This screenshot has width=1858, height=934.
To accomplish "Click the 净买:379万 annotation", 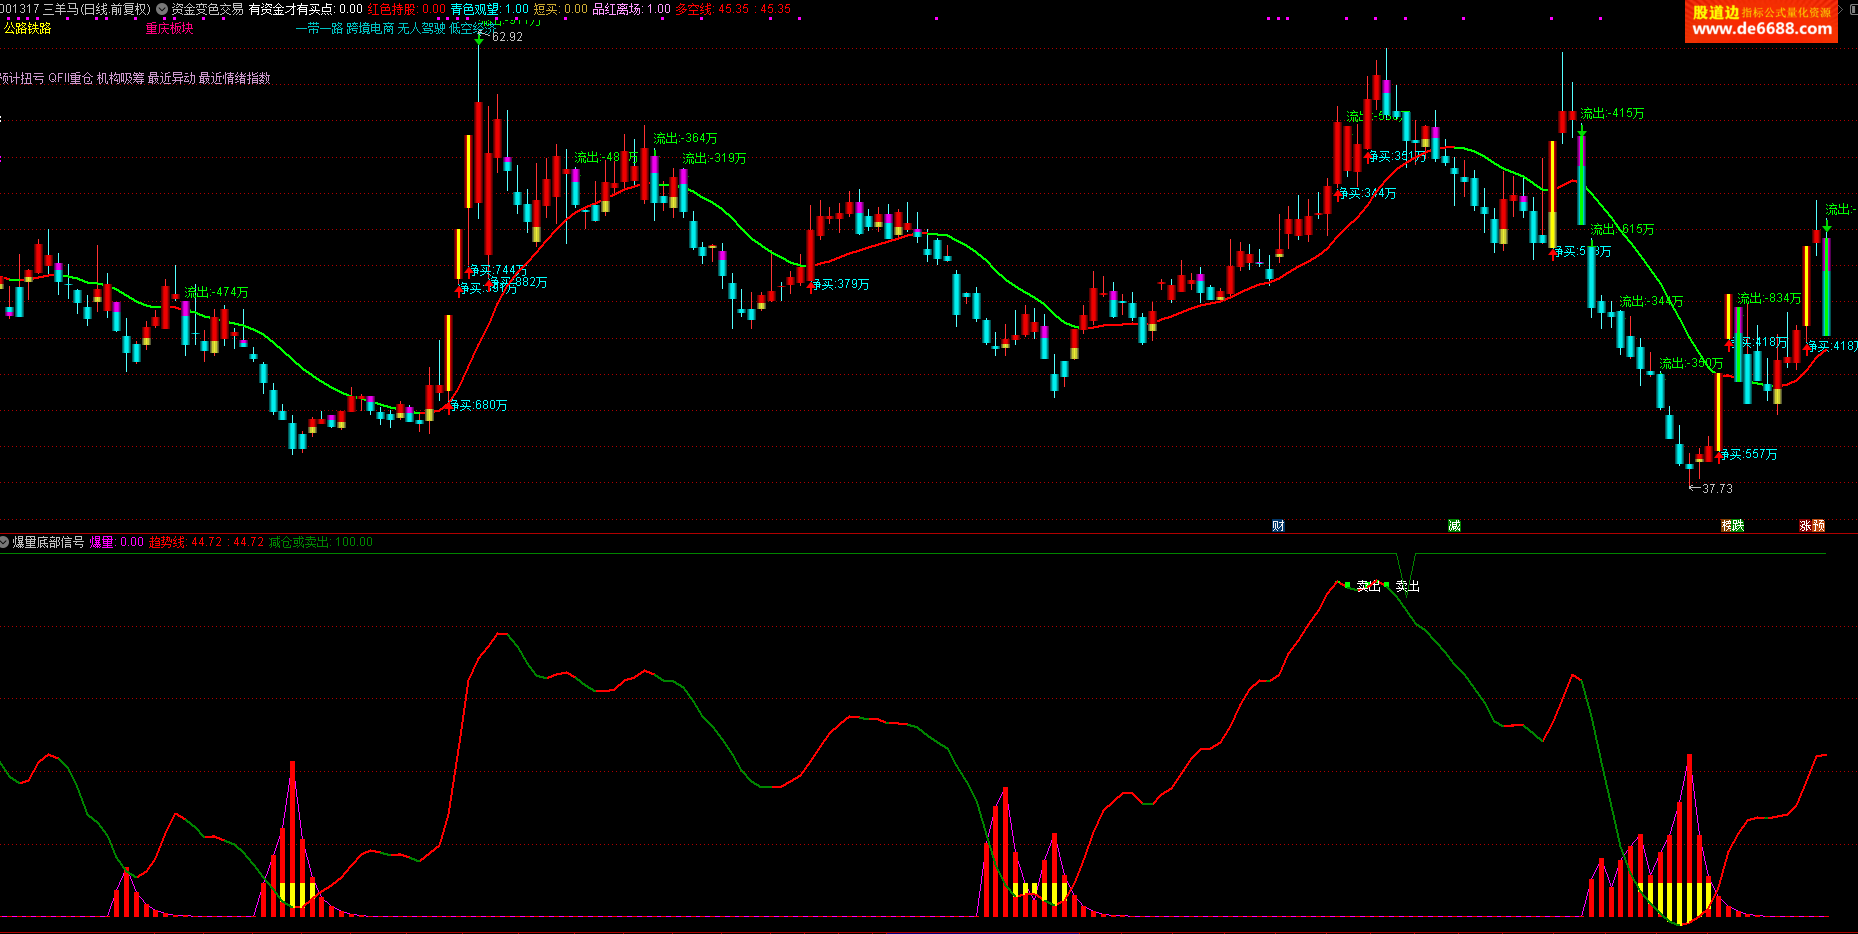I will (x=841, y=284).
